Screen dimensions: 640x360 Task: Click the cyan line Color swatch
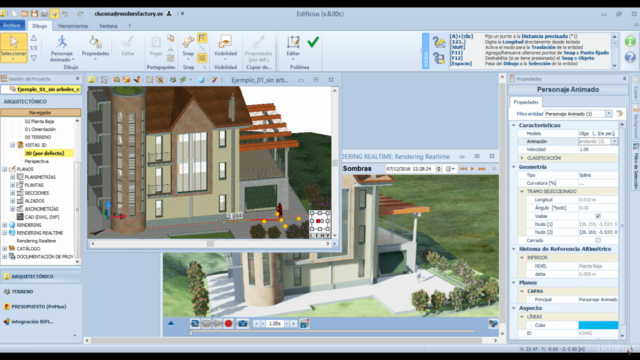(598, 325)
